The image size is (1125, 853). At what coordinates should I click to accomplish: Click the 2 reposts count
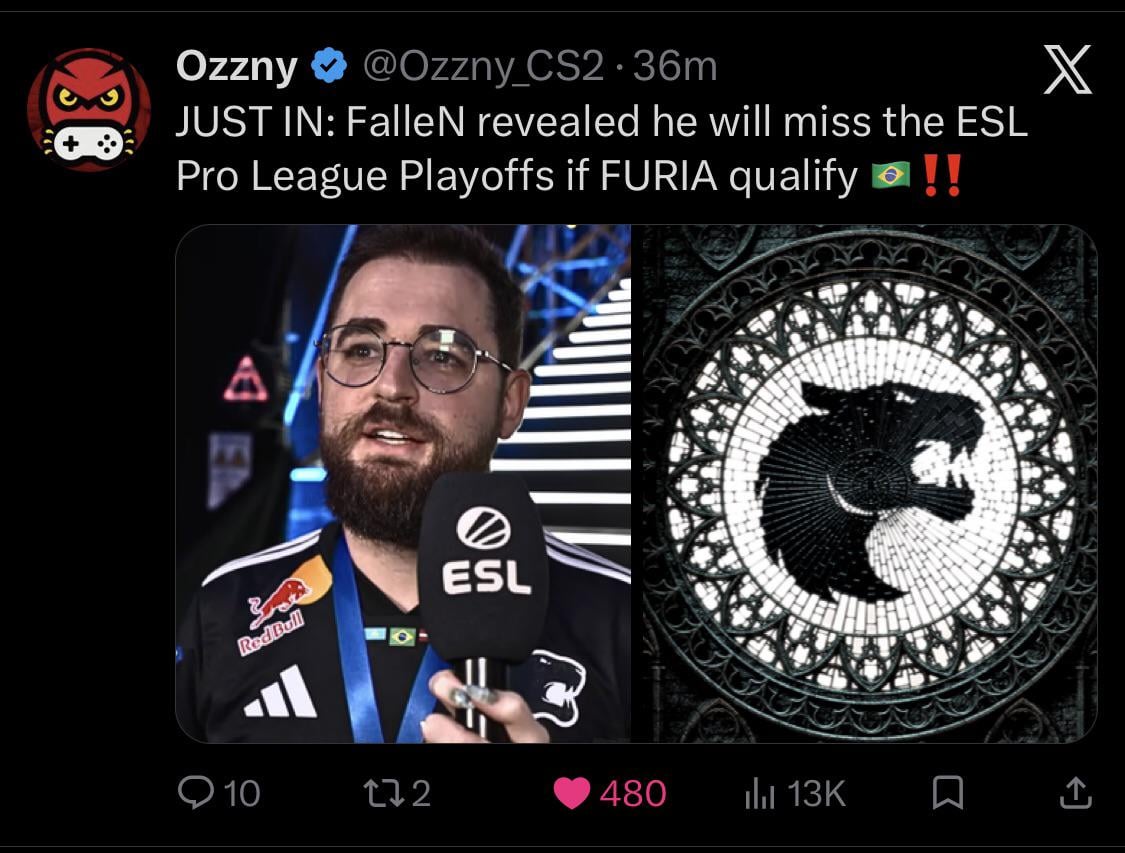click(421, 794)
